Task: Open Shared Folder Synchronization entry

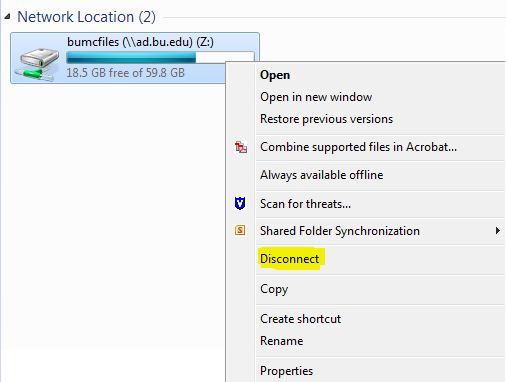Action: pyautogui.click(x=340, y=231)
